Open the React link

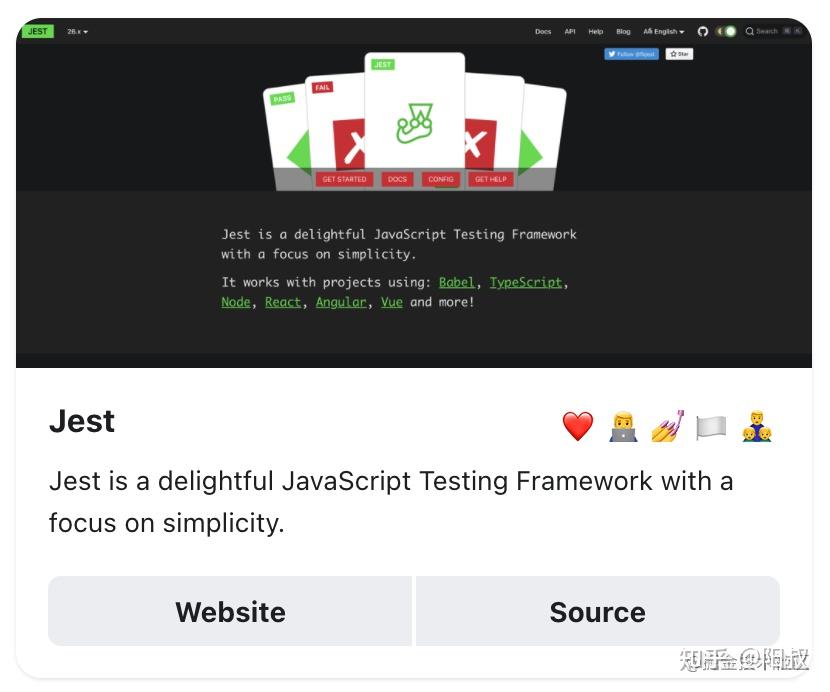(283, 302)
